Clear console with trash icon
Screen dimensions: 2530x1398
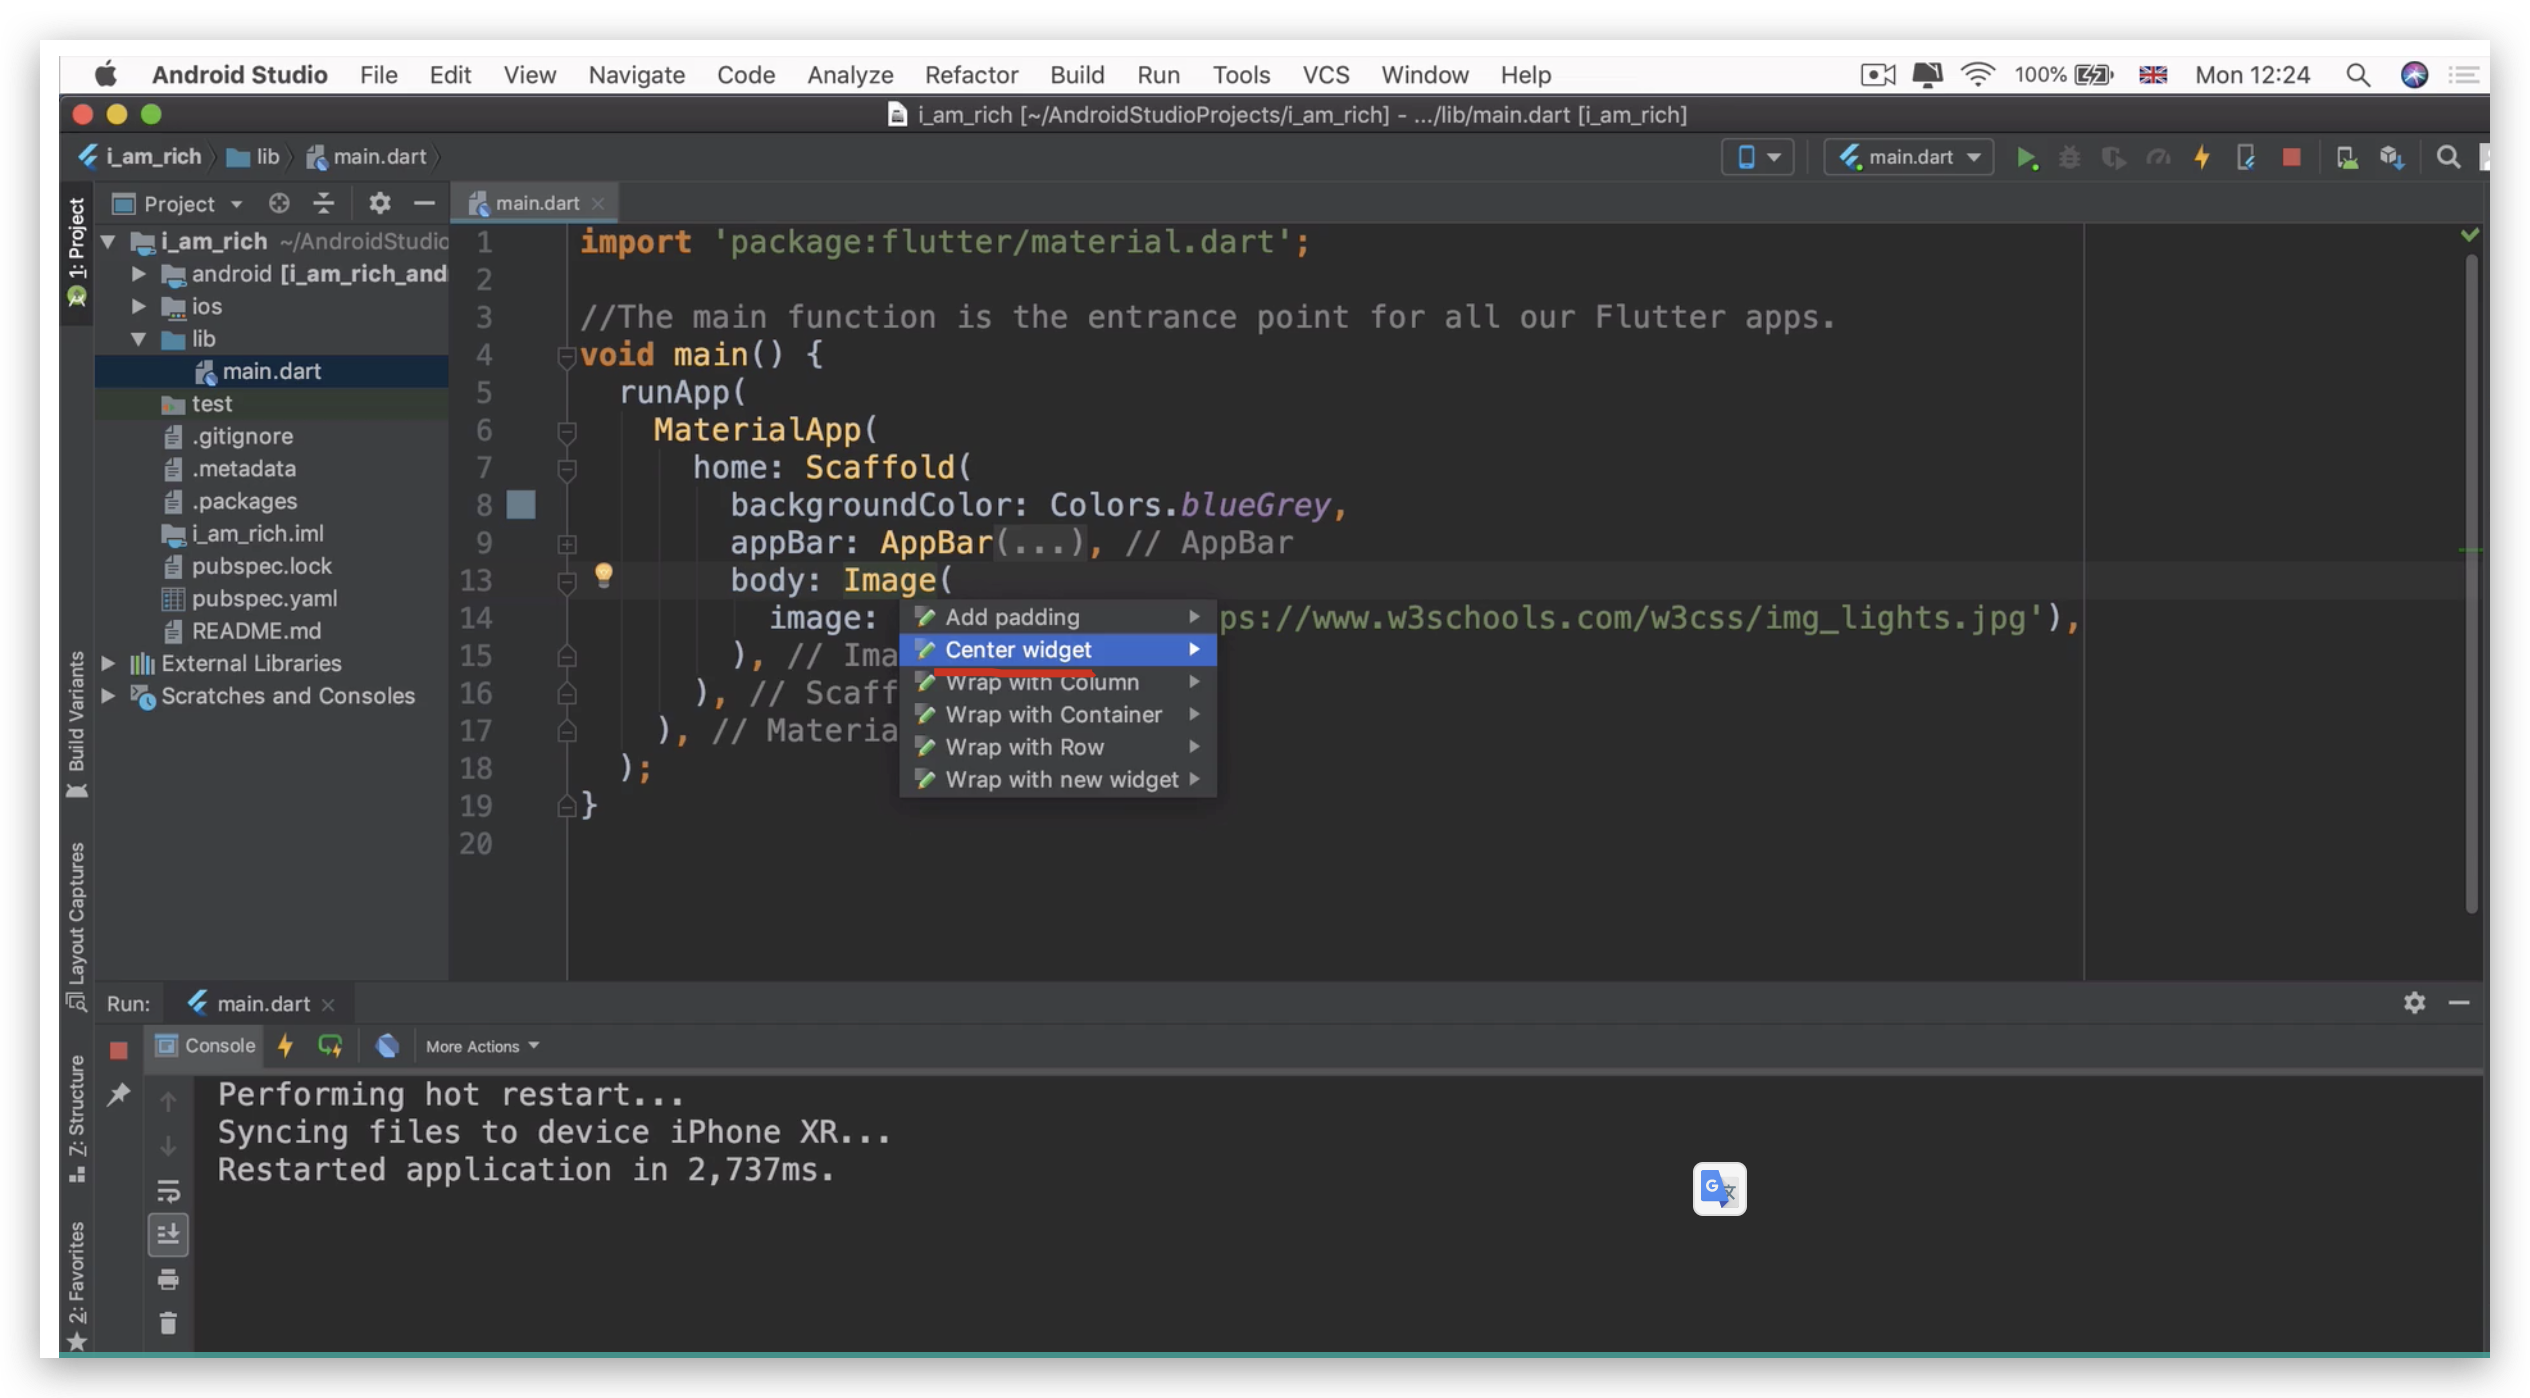[x=168, y=1323]
